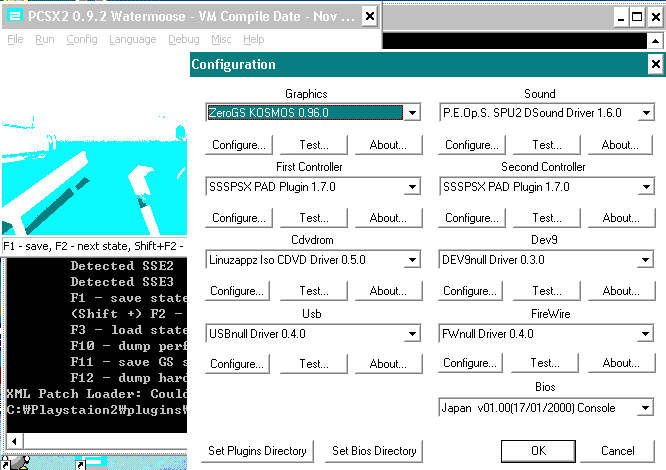The height and width of the screenshot is (470, 666).
Task: Expand the Cdvdrom plugin dropdown
Action: click(412, 260)
